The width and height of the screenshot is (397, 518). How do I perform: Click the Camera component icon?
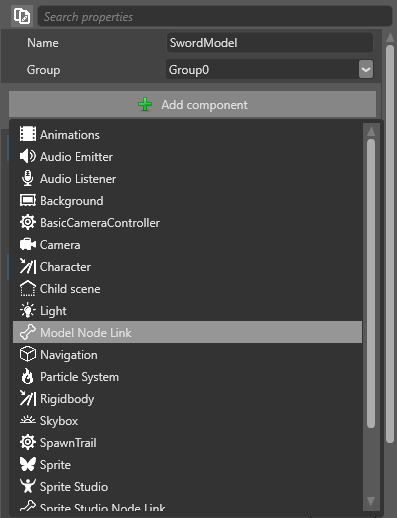[x=28, y=244]
